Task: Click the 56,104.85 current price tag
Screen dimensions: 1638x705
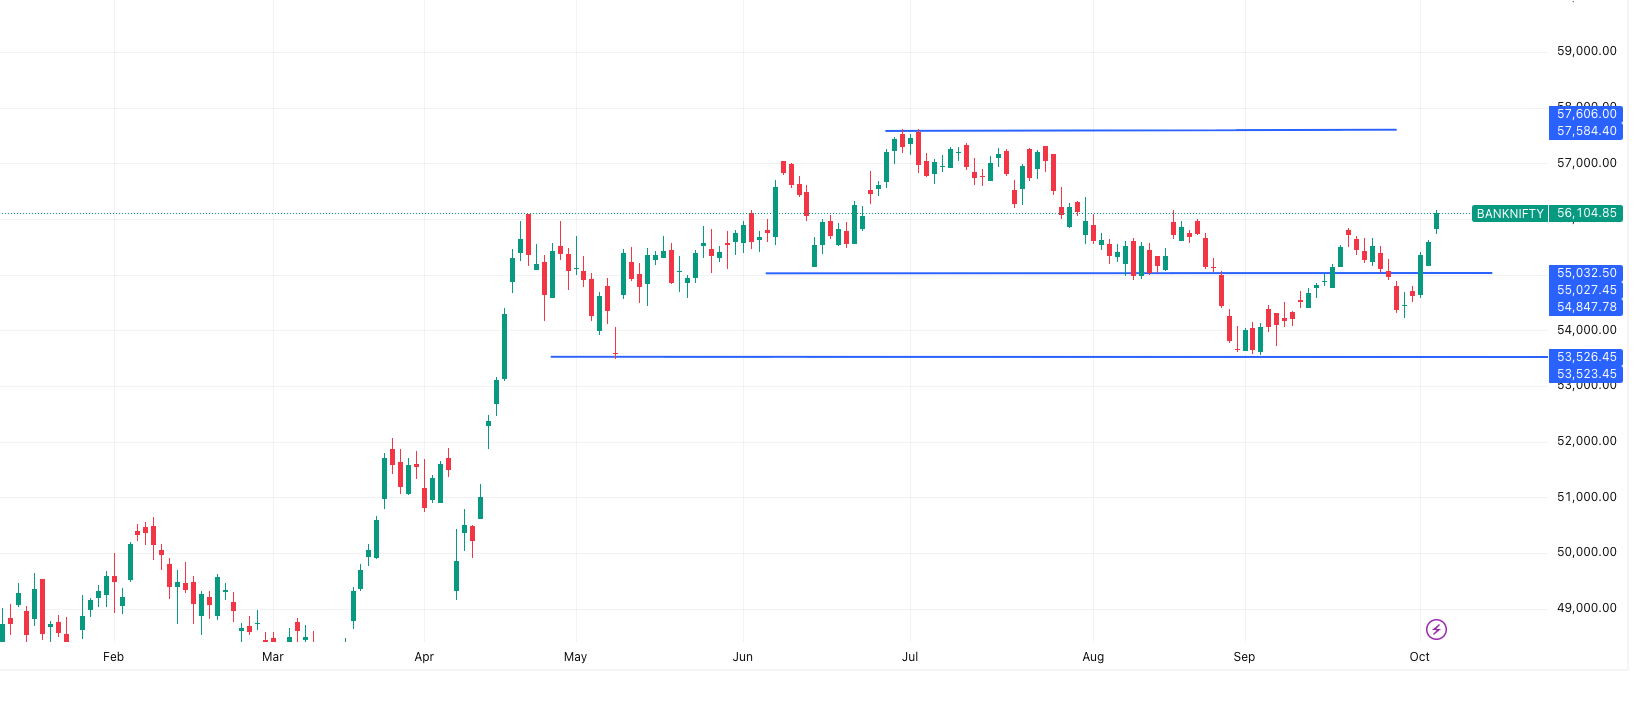Action: (x=1586, y=214)
